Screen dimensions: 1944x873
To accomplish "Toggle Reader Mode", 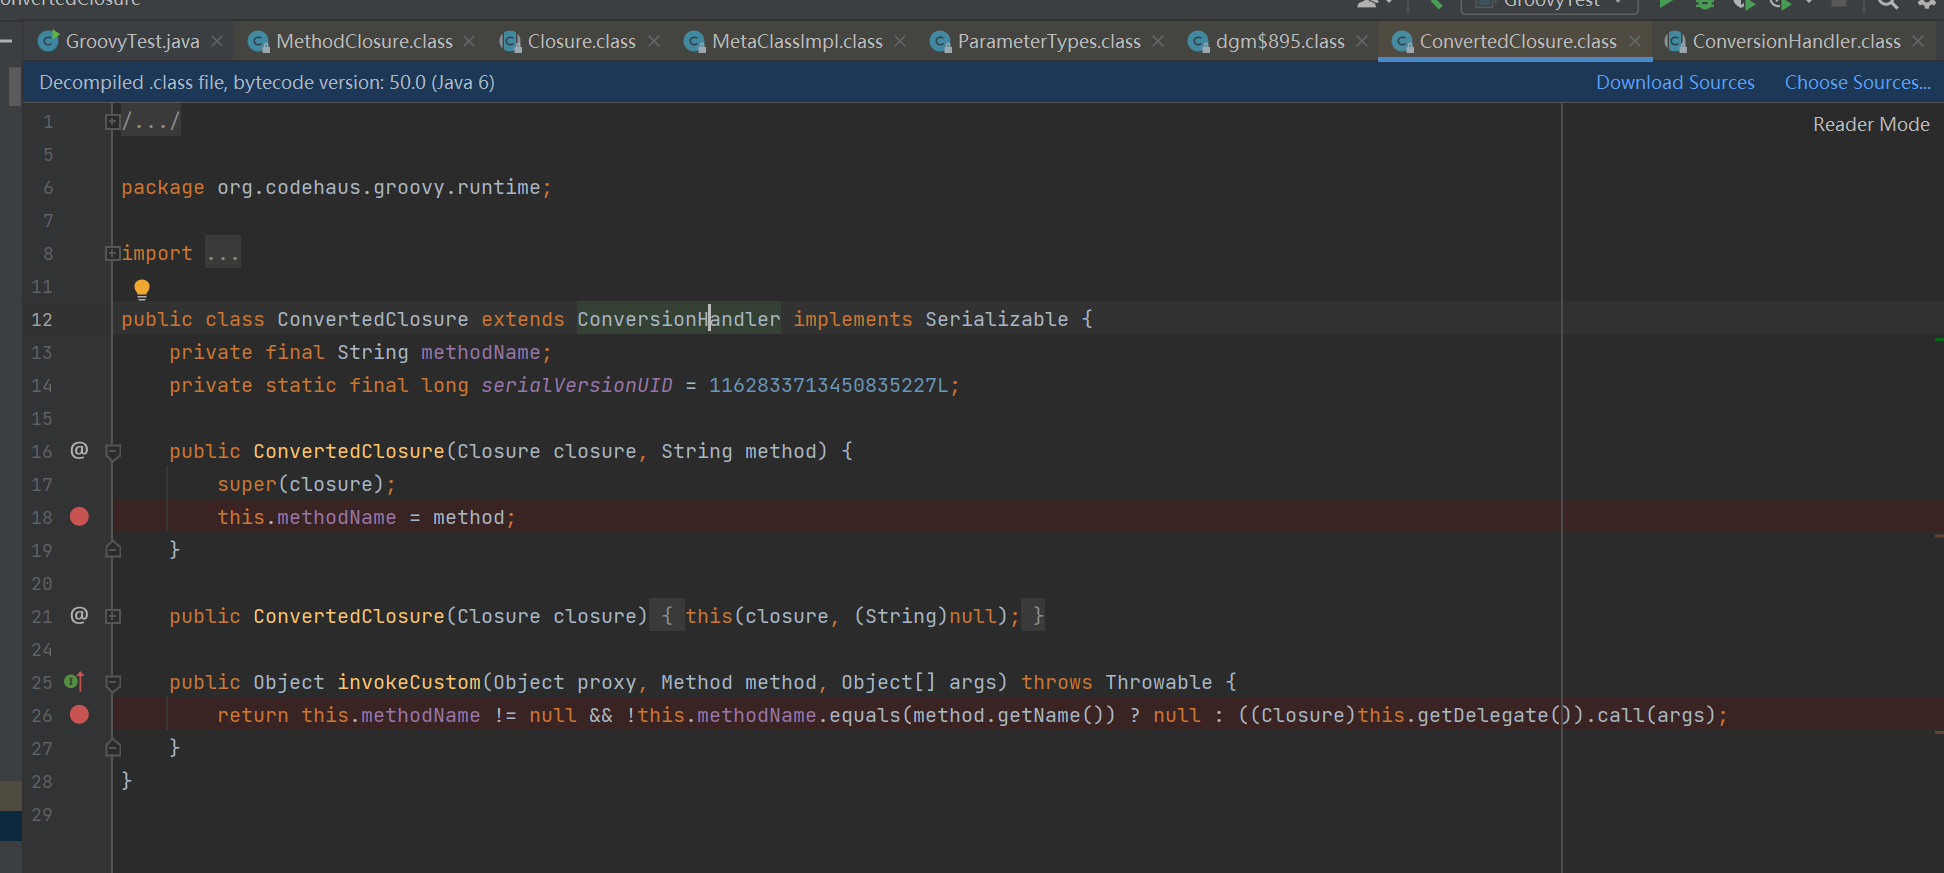I will (x=1871, y=124).
